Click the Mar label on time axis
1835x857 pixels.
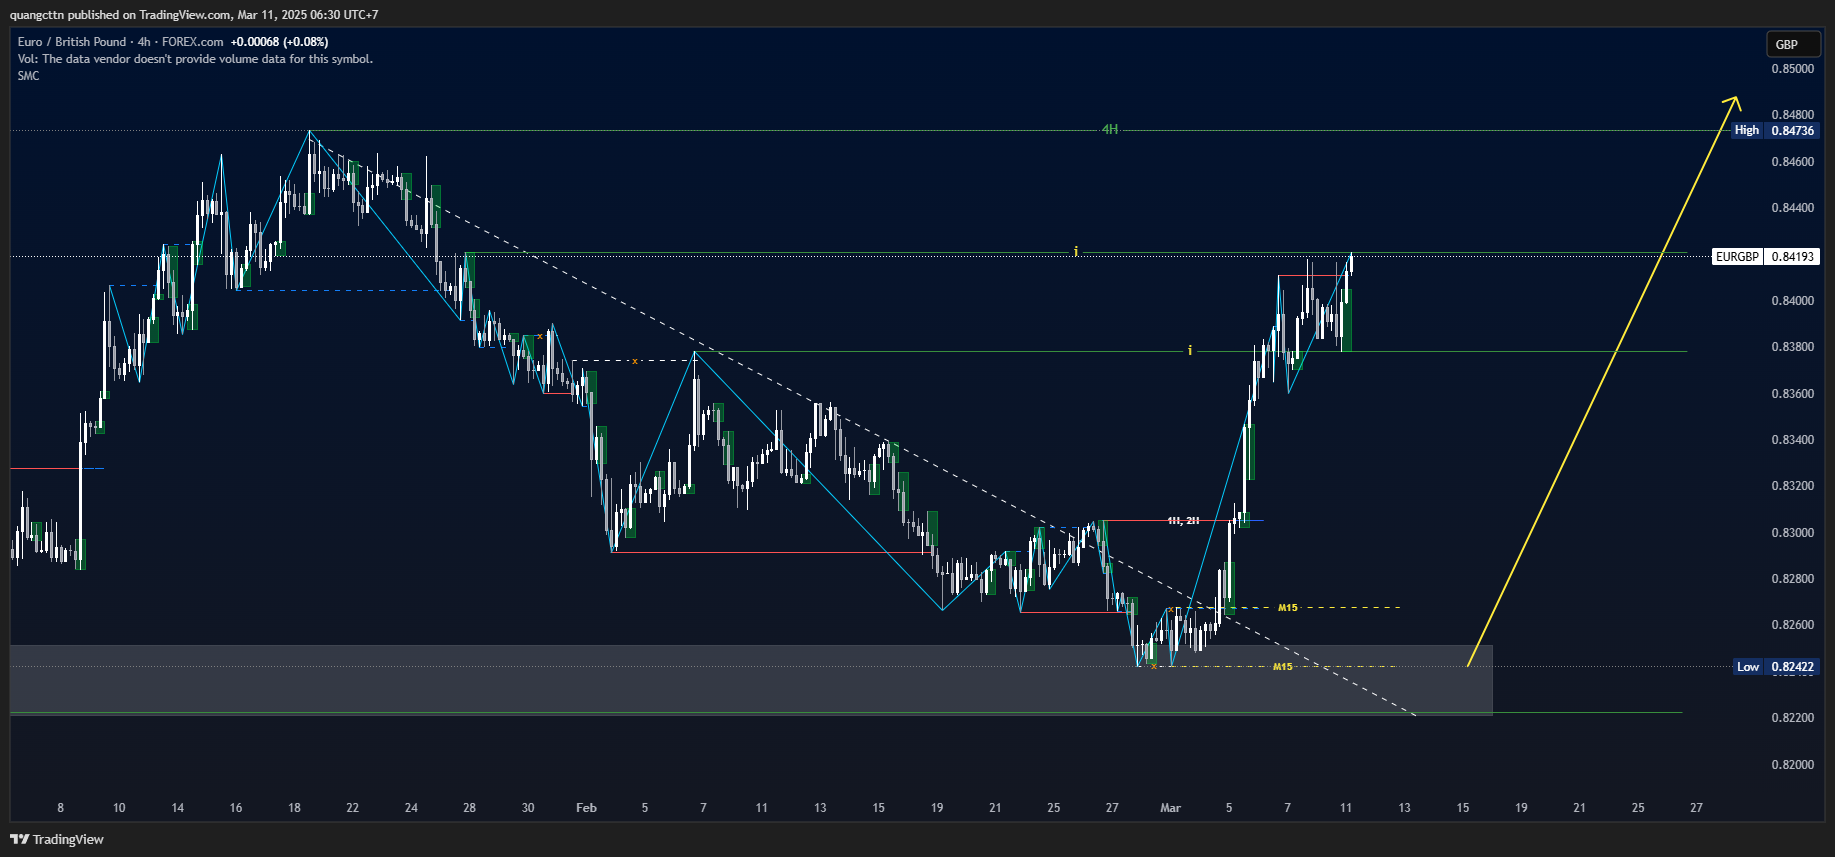tap(1171, 808)
